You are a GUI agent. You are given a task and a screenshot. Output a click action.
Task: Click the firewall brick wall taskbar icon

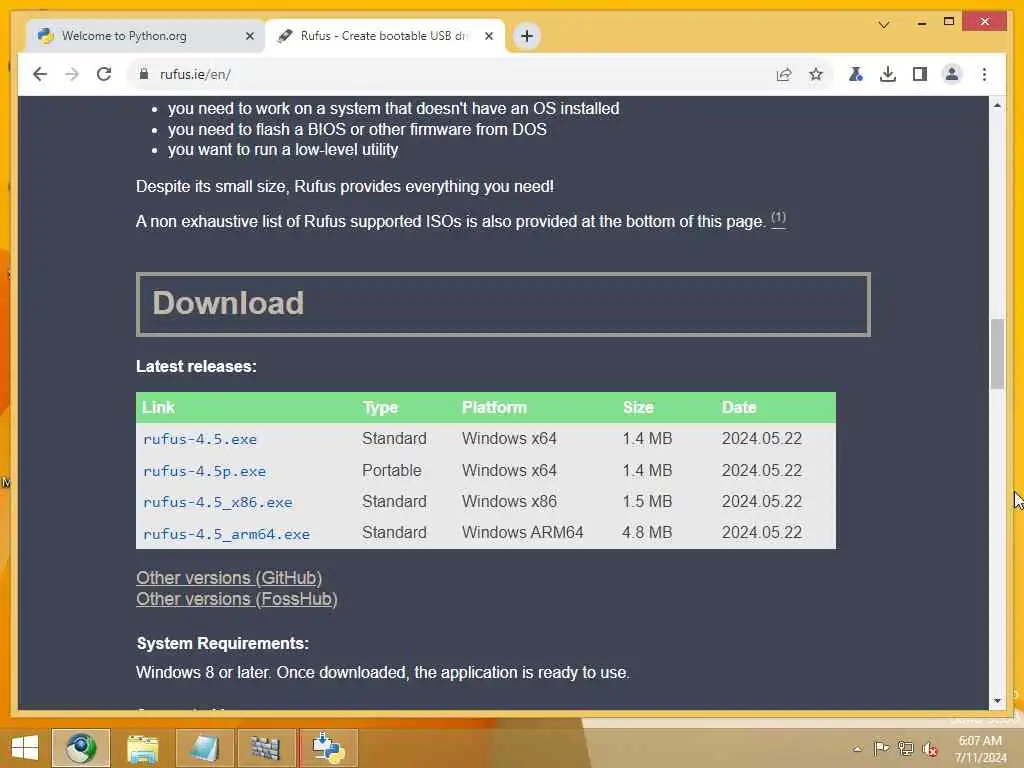(266, 748)
